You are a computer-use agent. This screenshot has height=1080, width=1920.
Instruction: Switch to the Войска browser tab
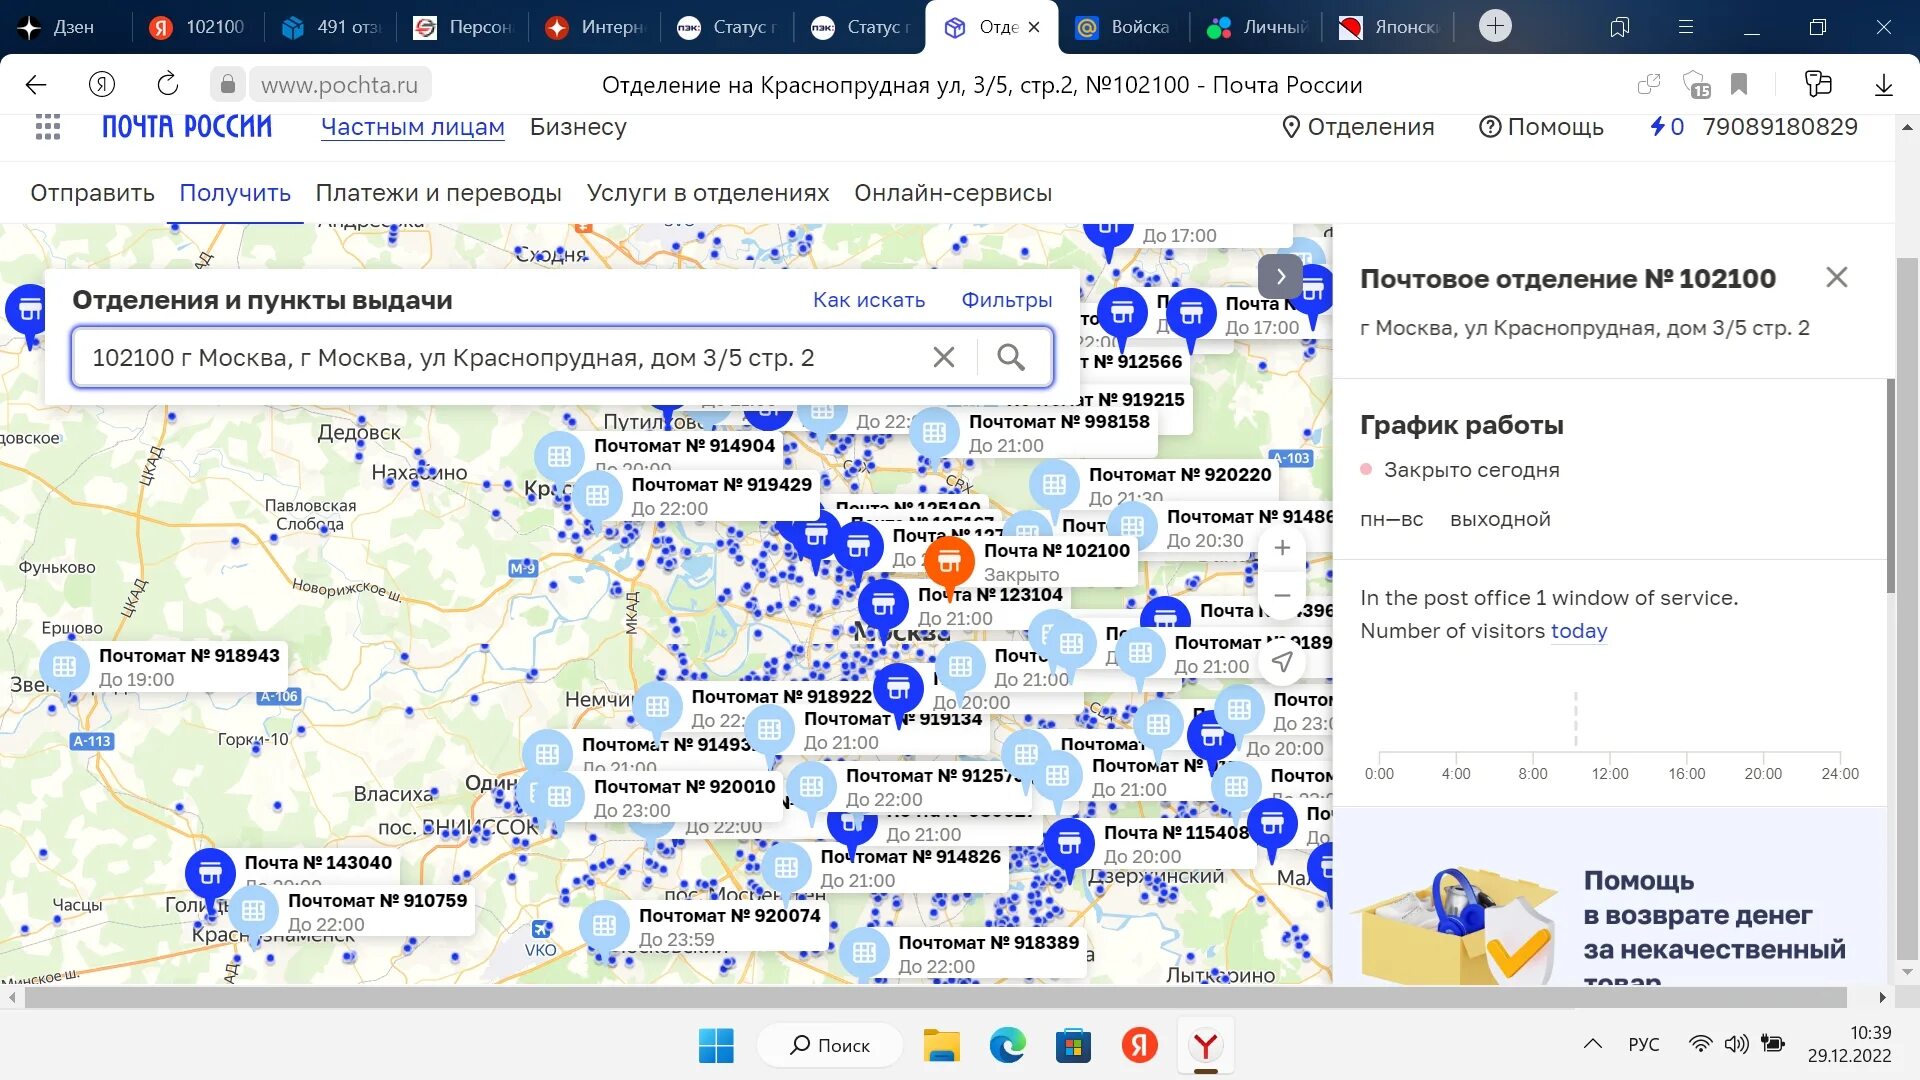[x=1123, y=27]
